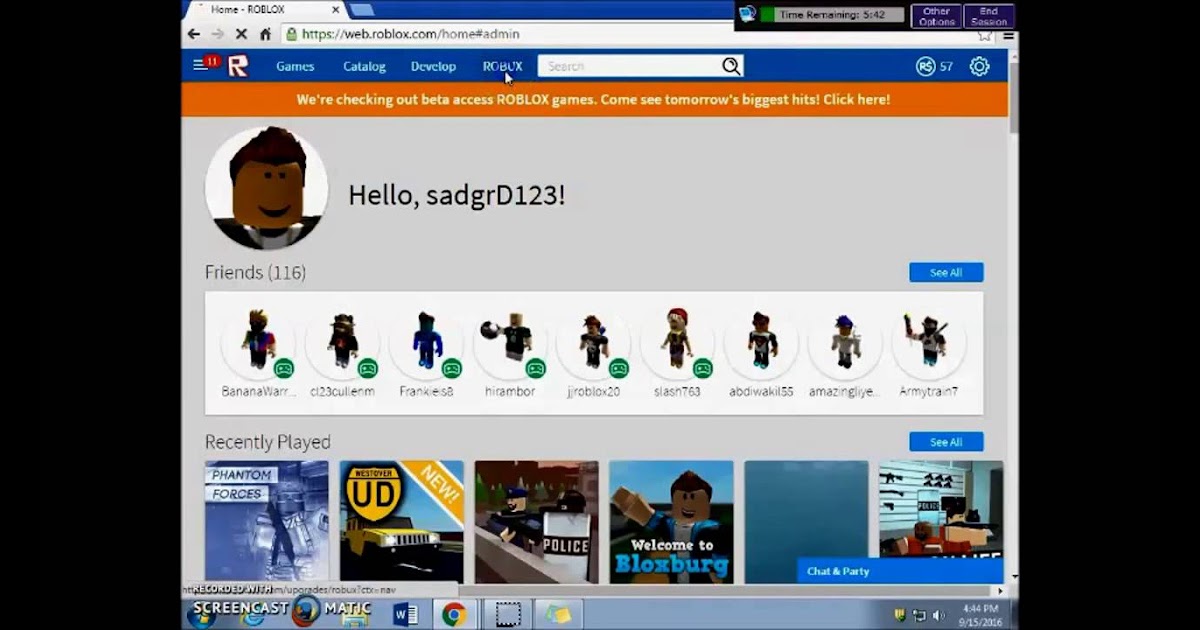The image size is (1200, 630).
Task: Click the browser back arrow
Action: pyautogui.click(x=194, y=34)
